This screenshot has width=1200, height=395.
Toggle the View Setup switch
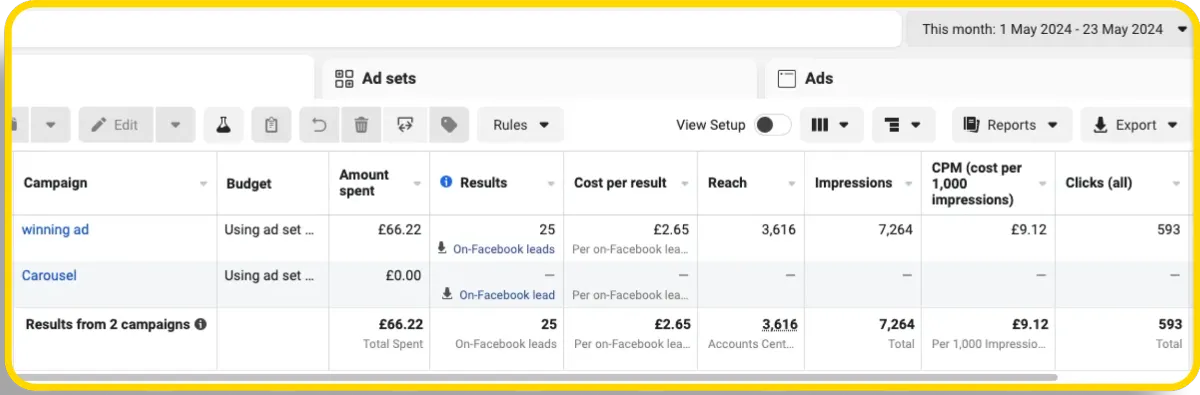tap(772, 125)
